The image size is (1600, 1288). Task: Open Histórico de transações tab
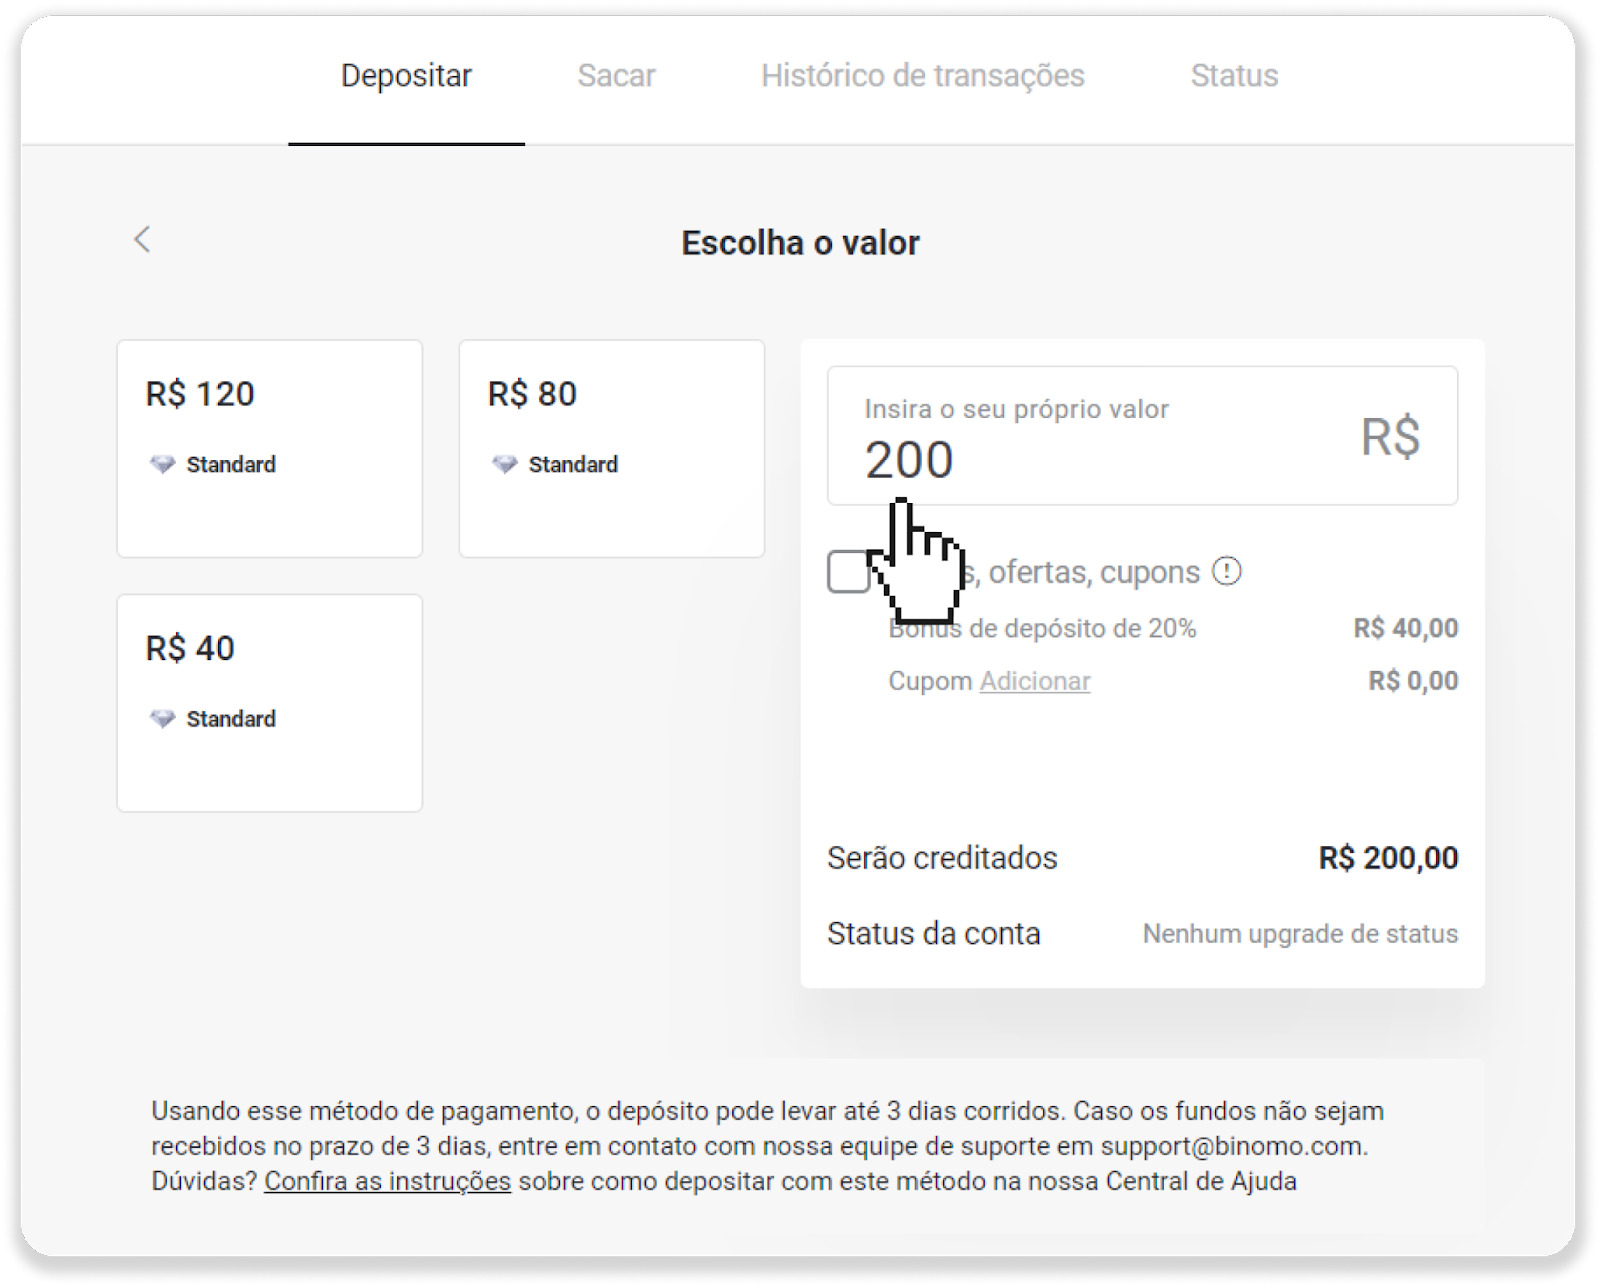pos(922,76)
